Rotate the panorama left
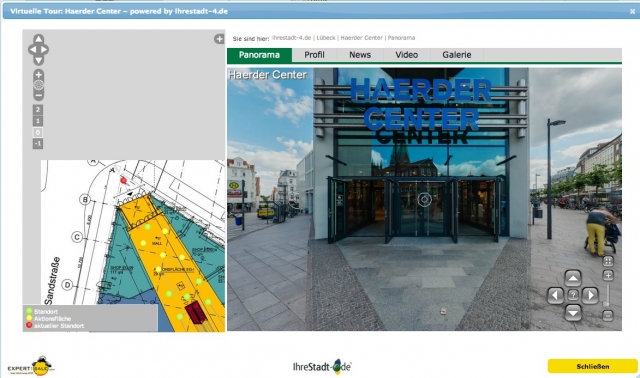The image size is (640, 378). click(x=555, y=295)
